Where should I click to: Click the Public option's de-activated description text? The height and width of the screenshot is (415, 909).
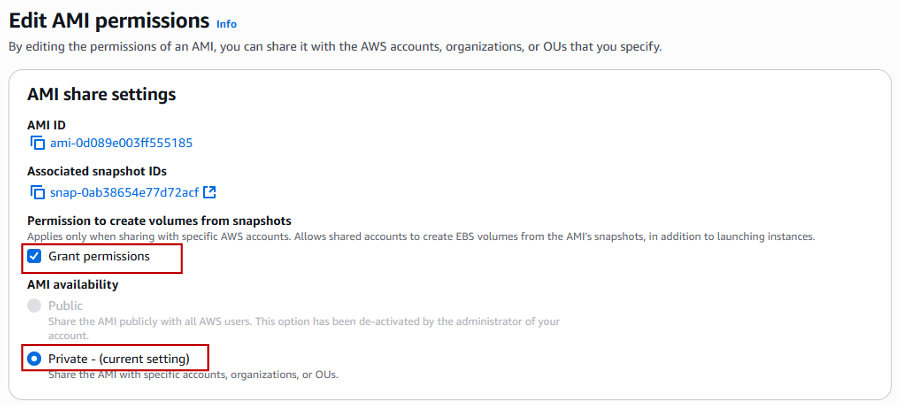pos(304,328)
